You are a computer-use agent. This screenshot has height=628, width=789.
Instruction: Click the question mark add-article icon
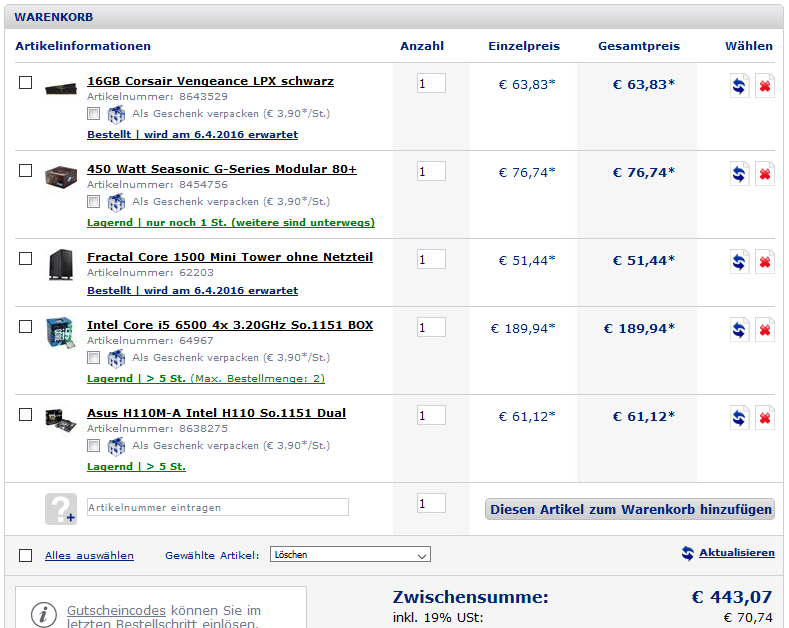pos(61,509)
